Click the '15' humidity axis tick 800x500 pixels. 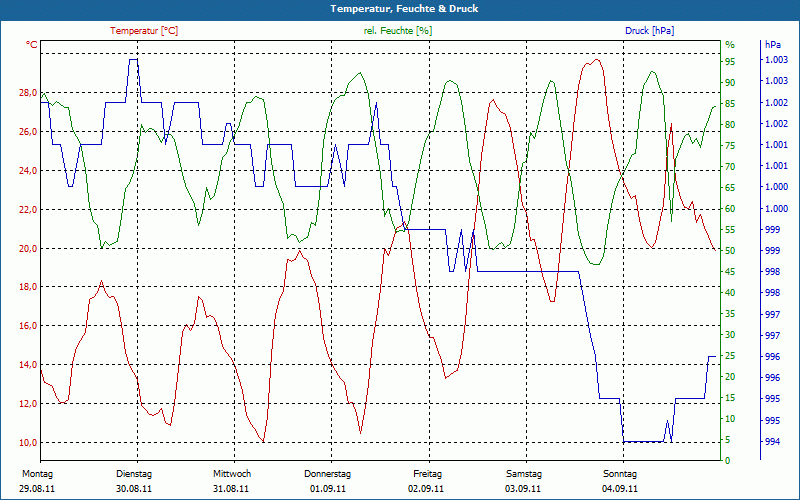[730, 398]
